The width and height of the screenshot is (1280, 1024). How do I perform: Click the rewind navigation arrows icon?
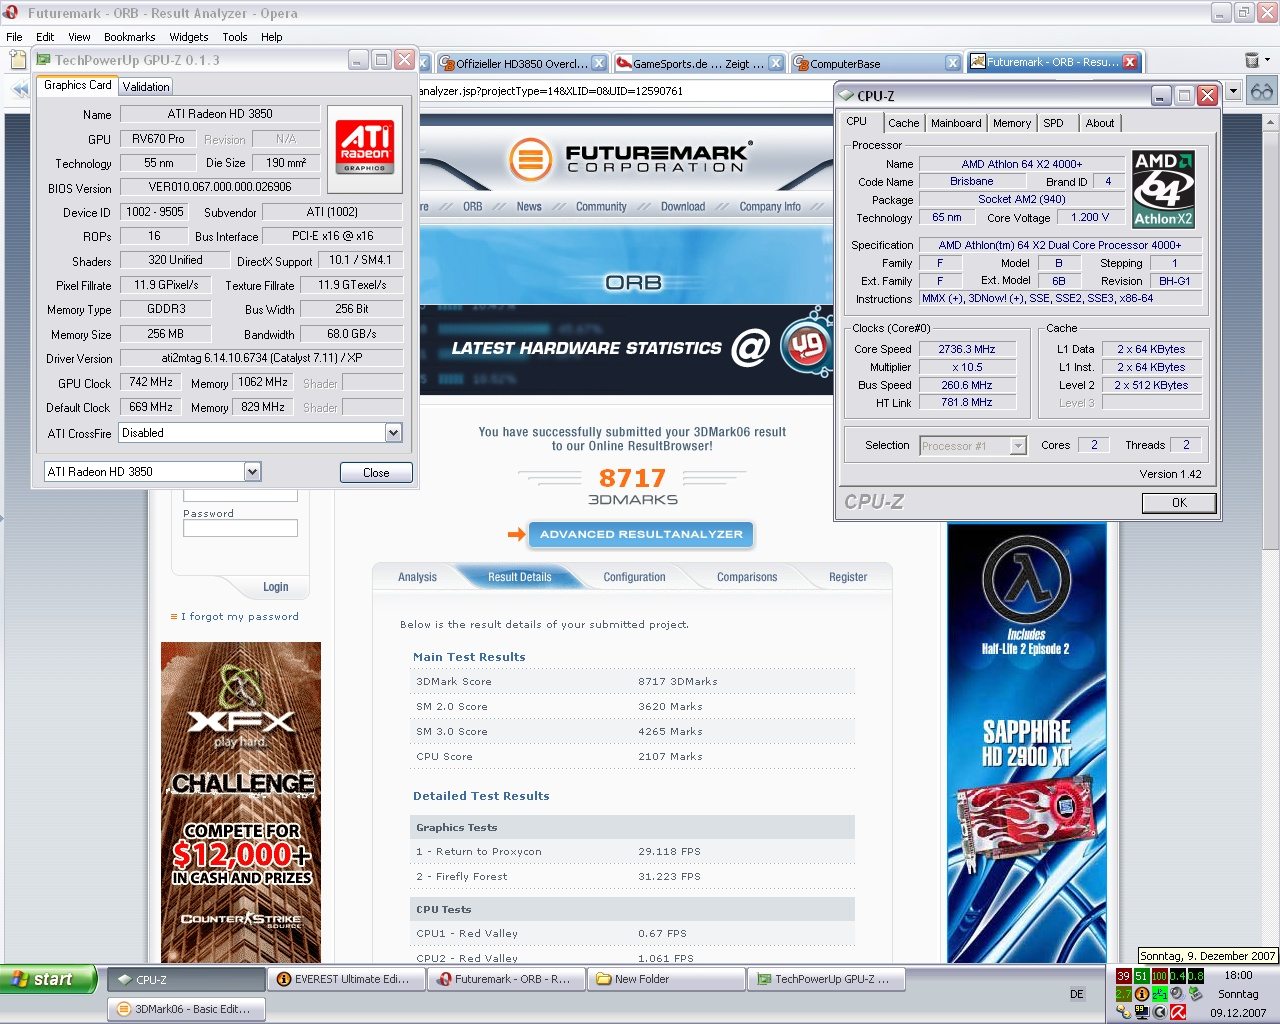click(x=20, y=90)
